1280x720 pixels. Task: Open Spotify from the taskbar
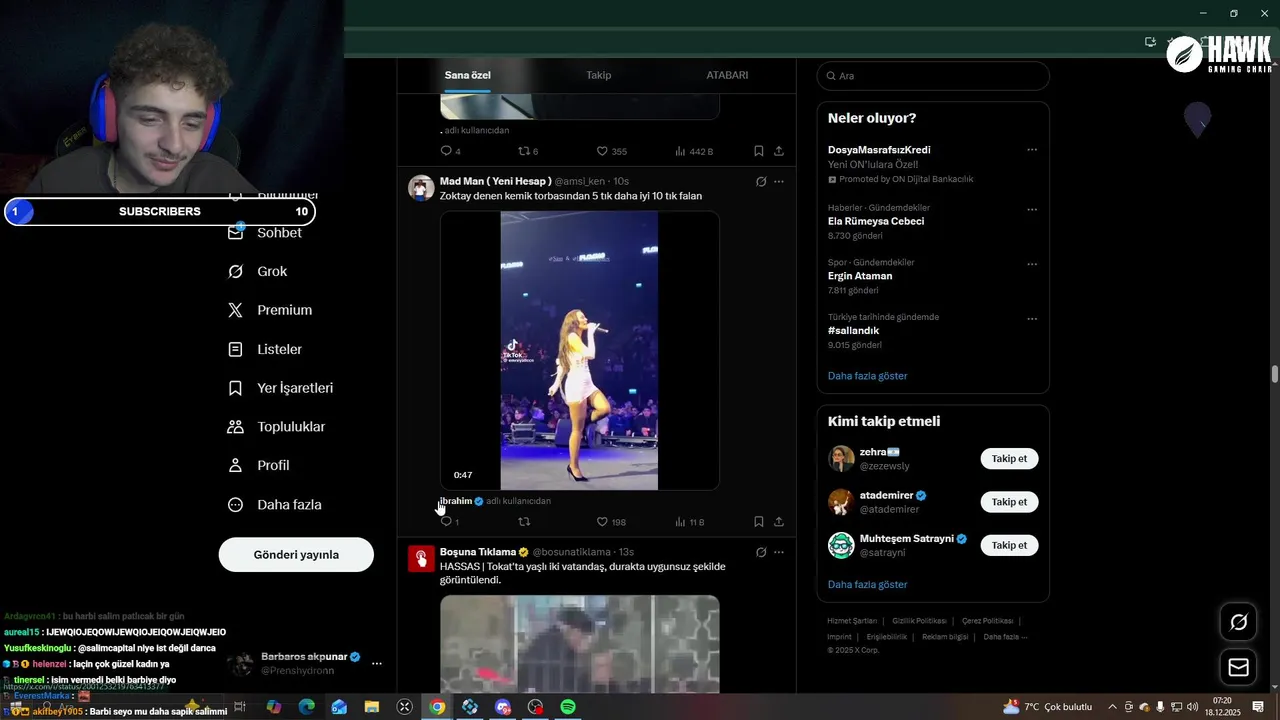[x=568, y=707]
